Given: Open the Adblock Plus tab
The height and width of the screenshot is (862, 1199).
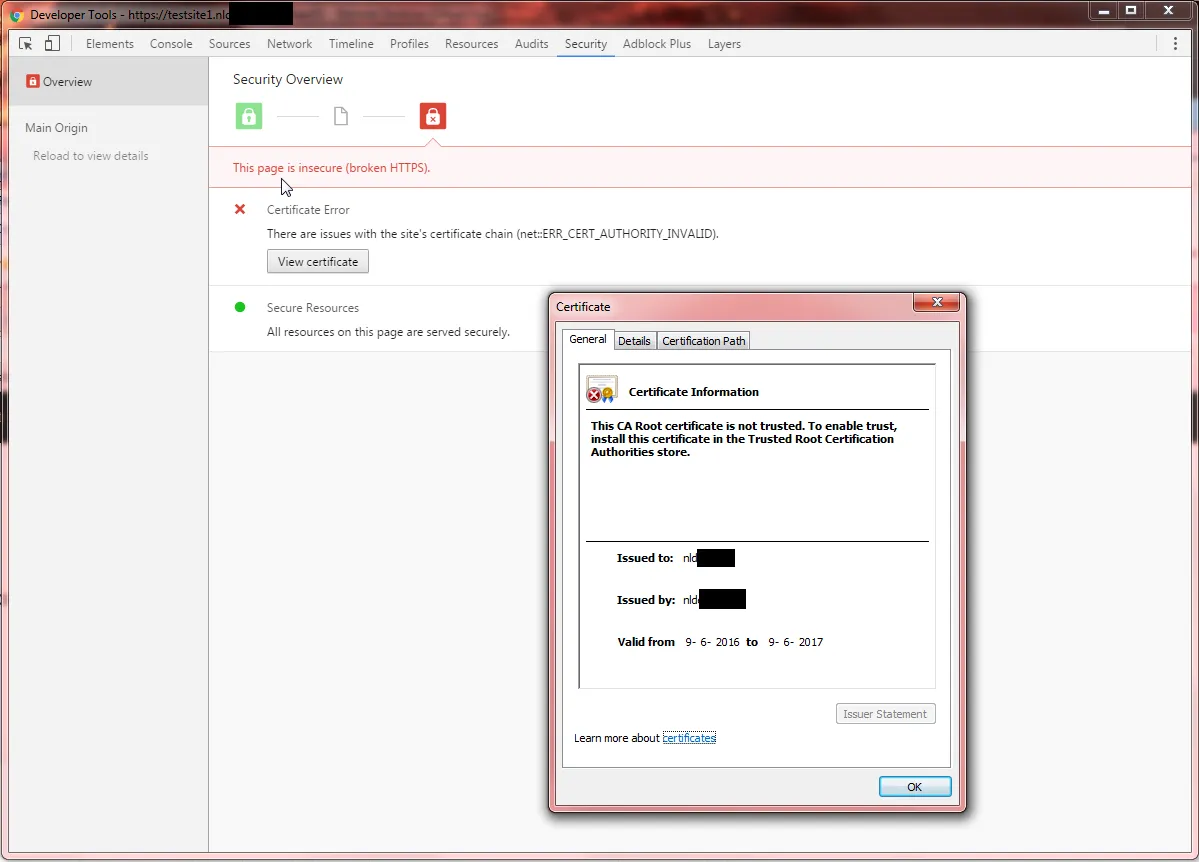Looking at the screenshot, I should [x=657, y=44].
